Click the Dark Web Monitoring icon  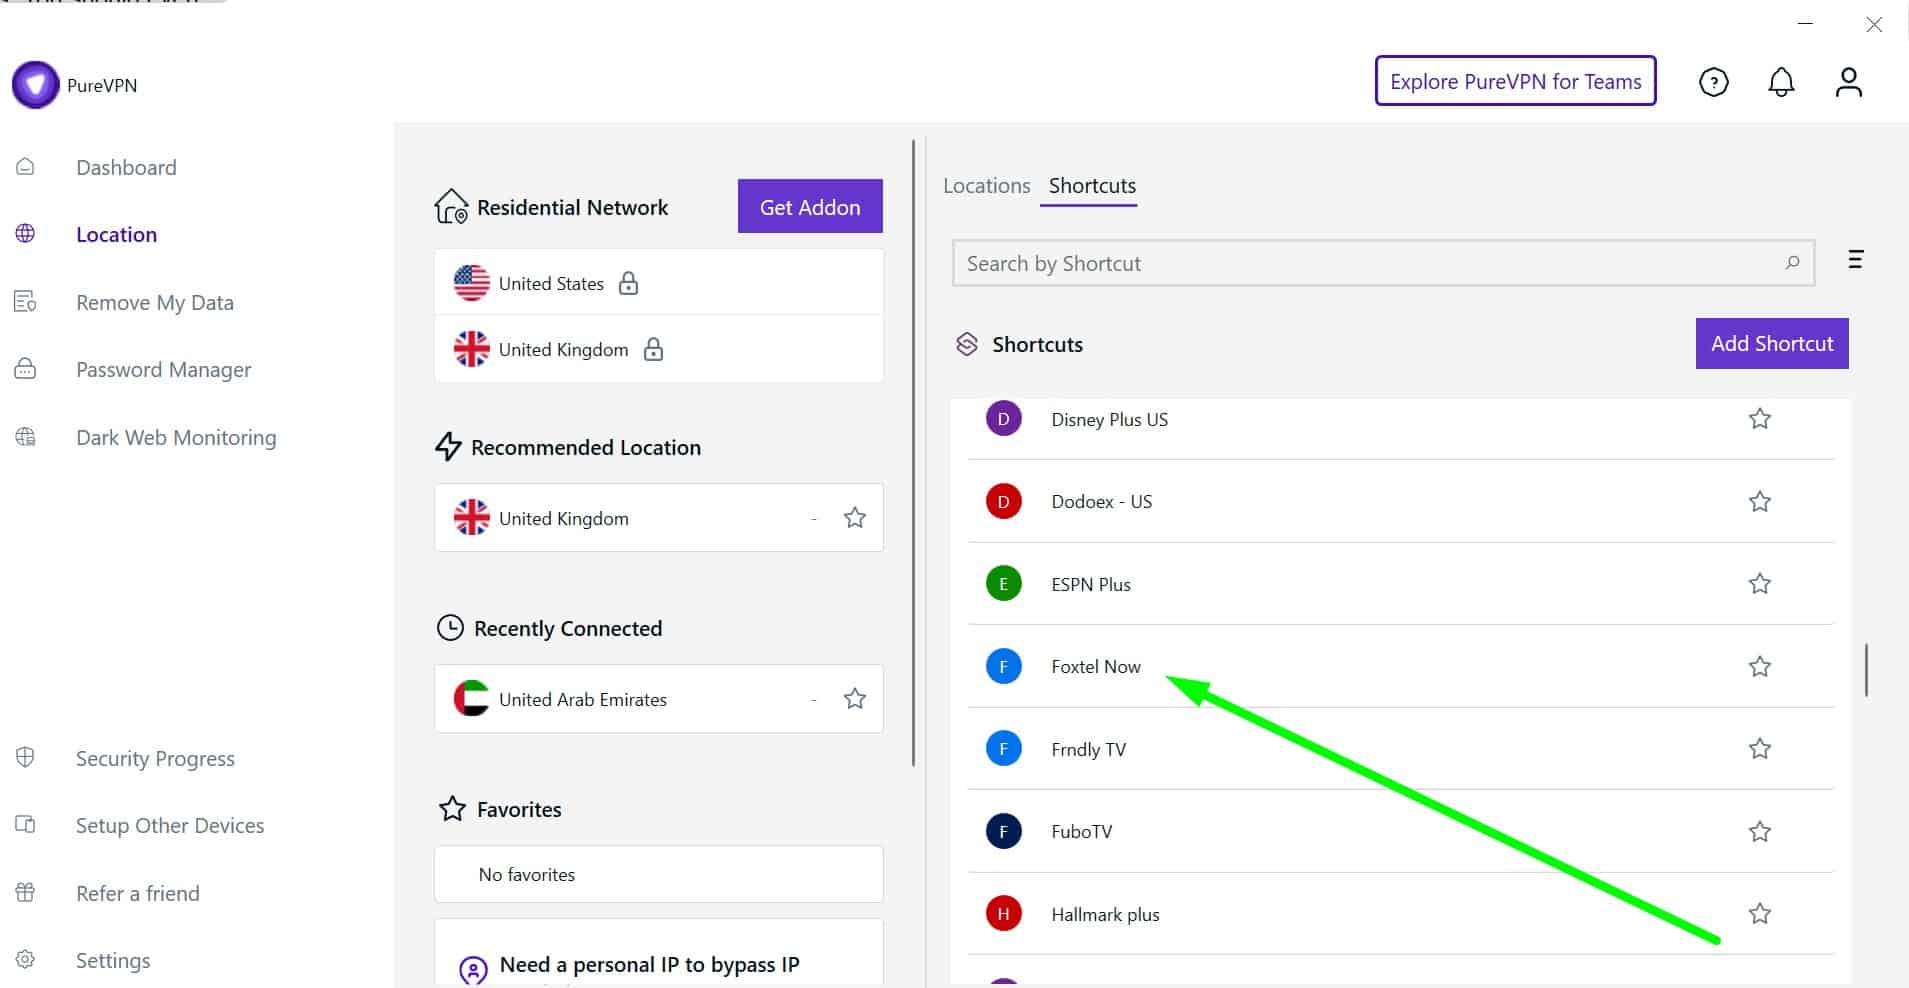[25, 437]
